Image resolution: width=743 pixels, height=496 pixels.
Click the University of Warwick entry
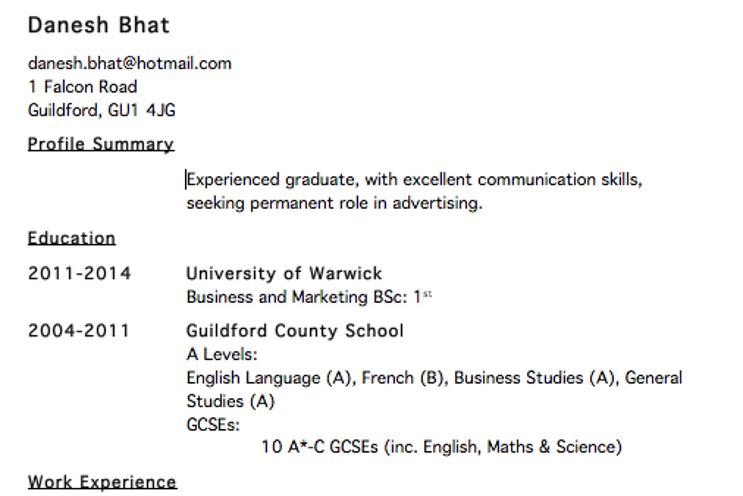[284, 273]
